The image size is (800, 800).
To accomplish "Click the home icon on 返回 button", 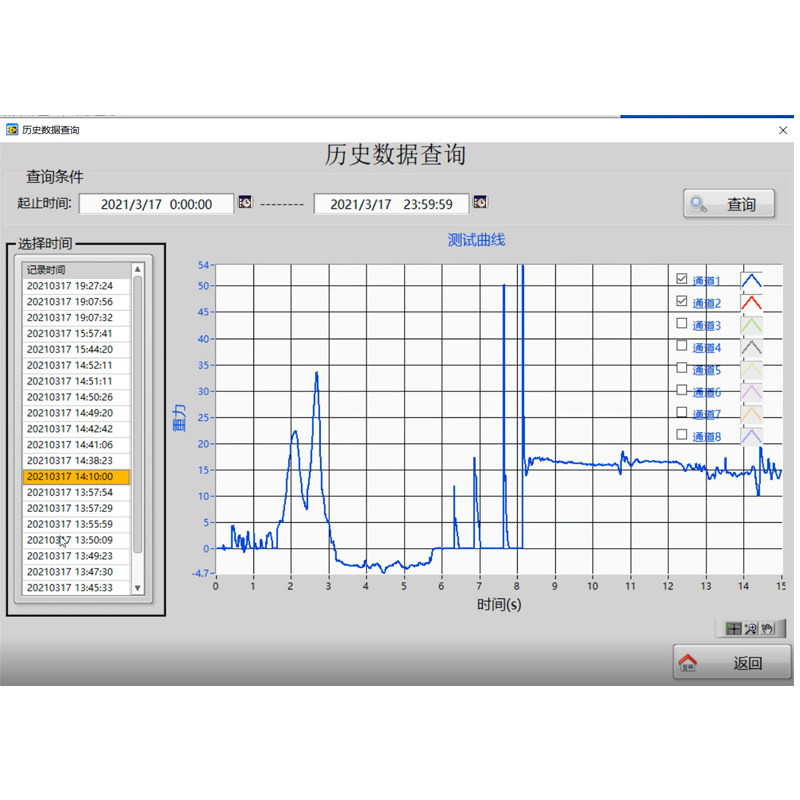I will (x=687, y=663).
